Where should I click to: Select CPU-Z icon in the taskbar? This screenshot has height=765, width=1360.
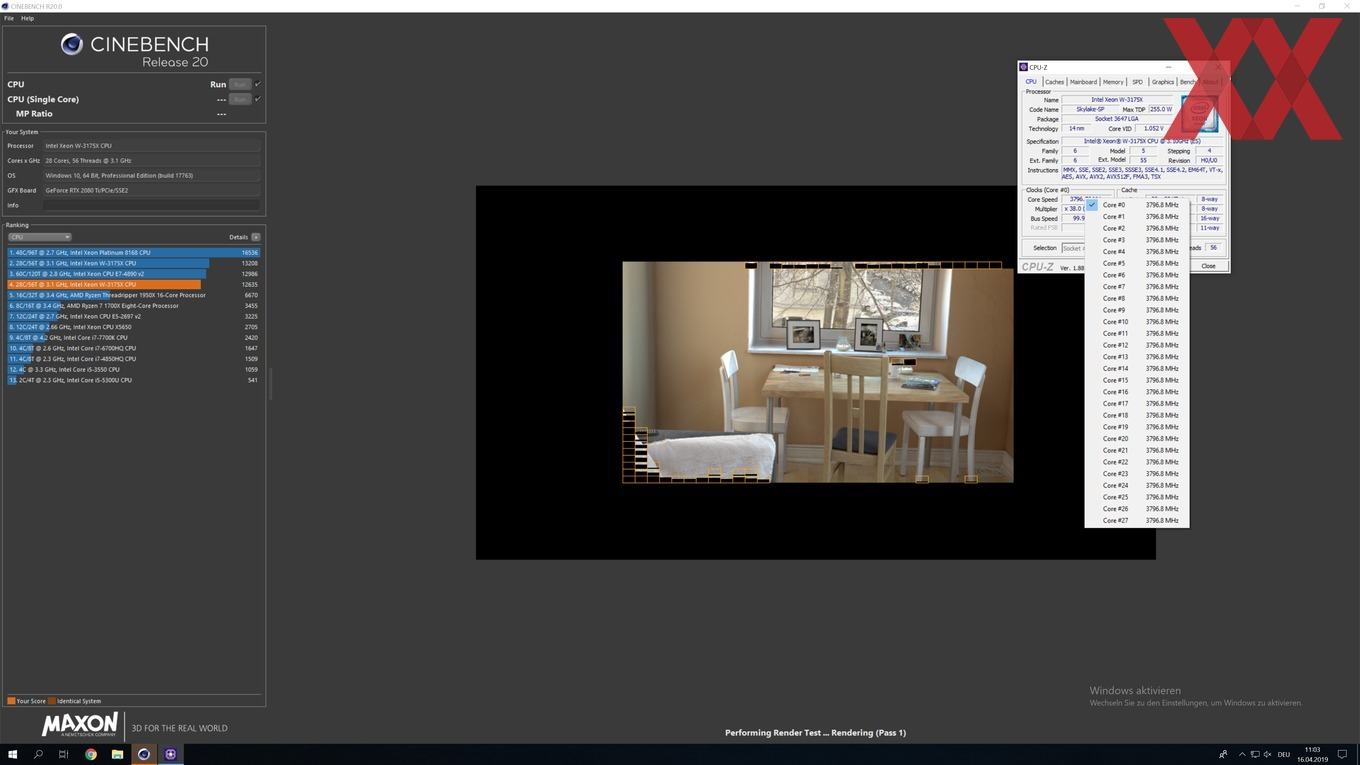point(170,754)
